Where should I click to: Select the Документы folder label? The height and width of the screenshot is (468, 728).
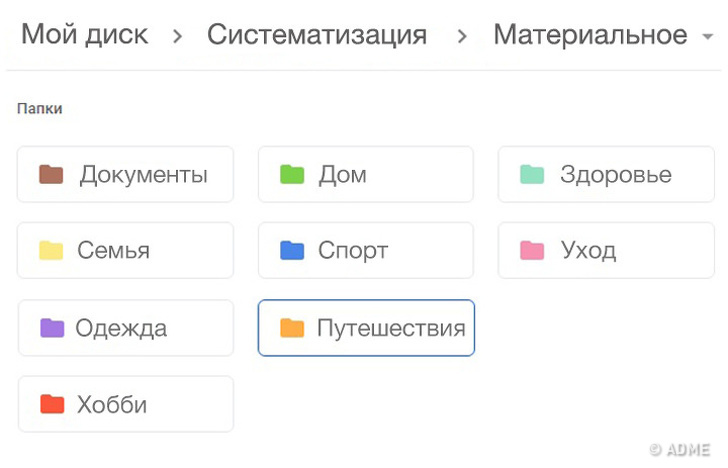click(144, 175)
